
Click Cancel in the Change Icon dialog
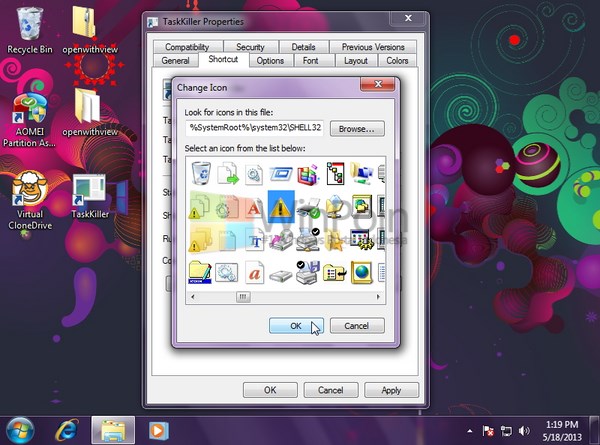coord(357,326)
